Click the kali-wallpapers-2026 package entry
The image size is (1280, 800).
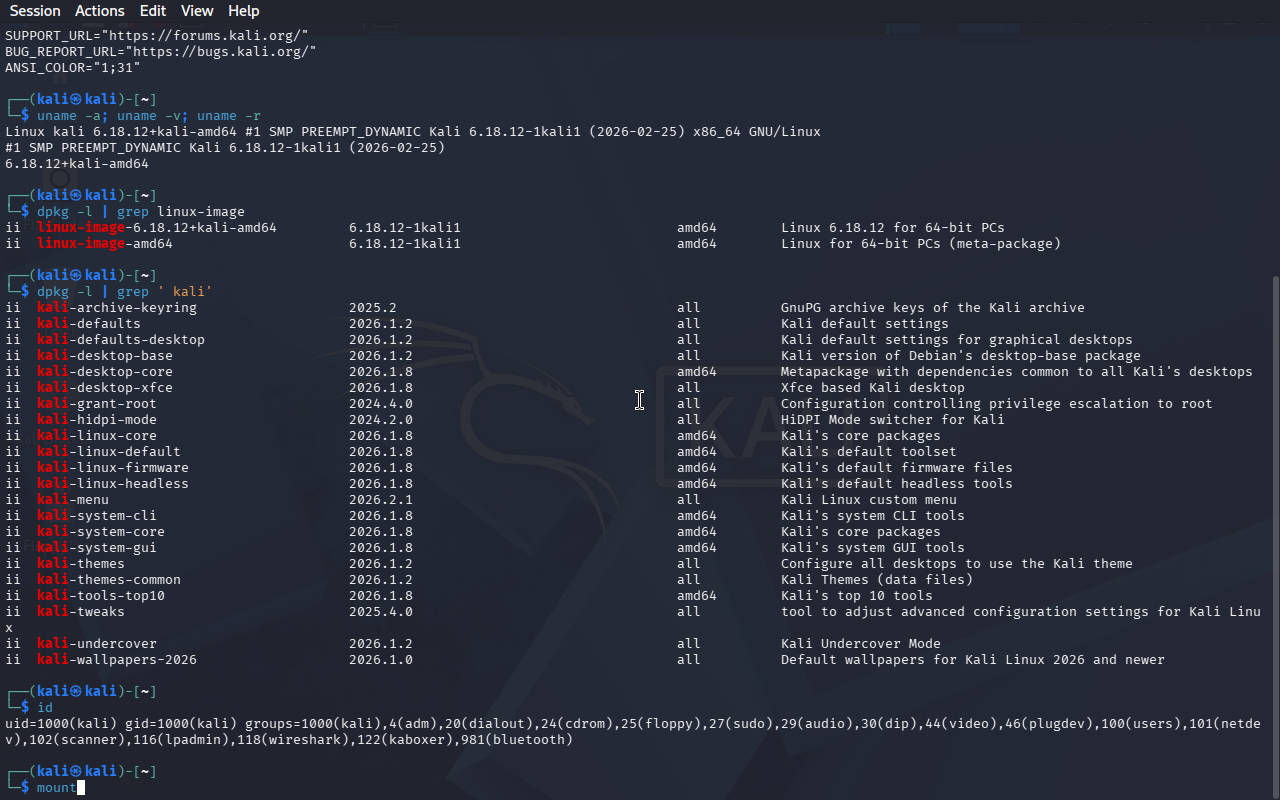(x=116, y=659)
